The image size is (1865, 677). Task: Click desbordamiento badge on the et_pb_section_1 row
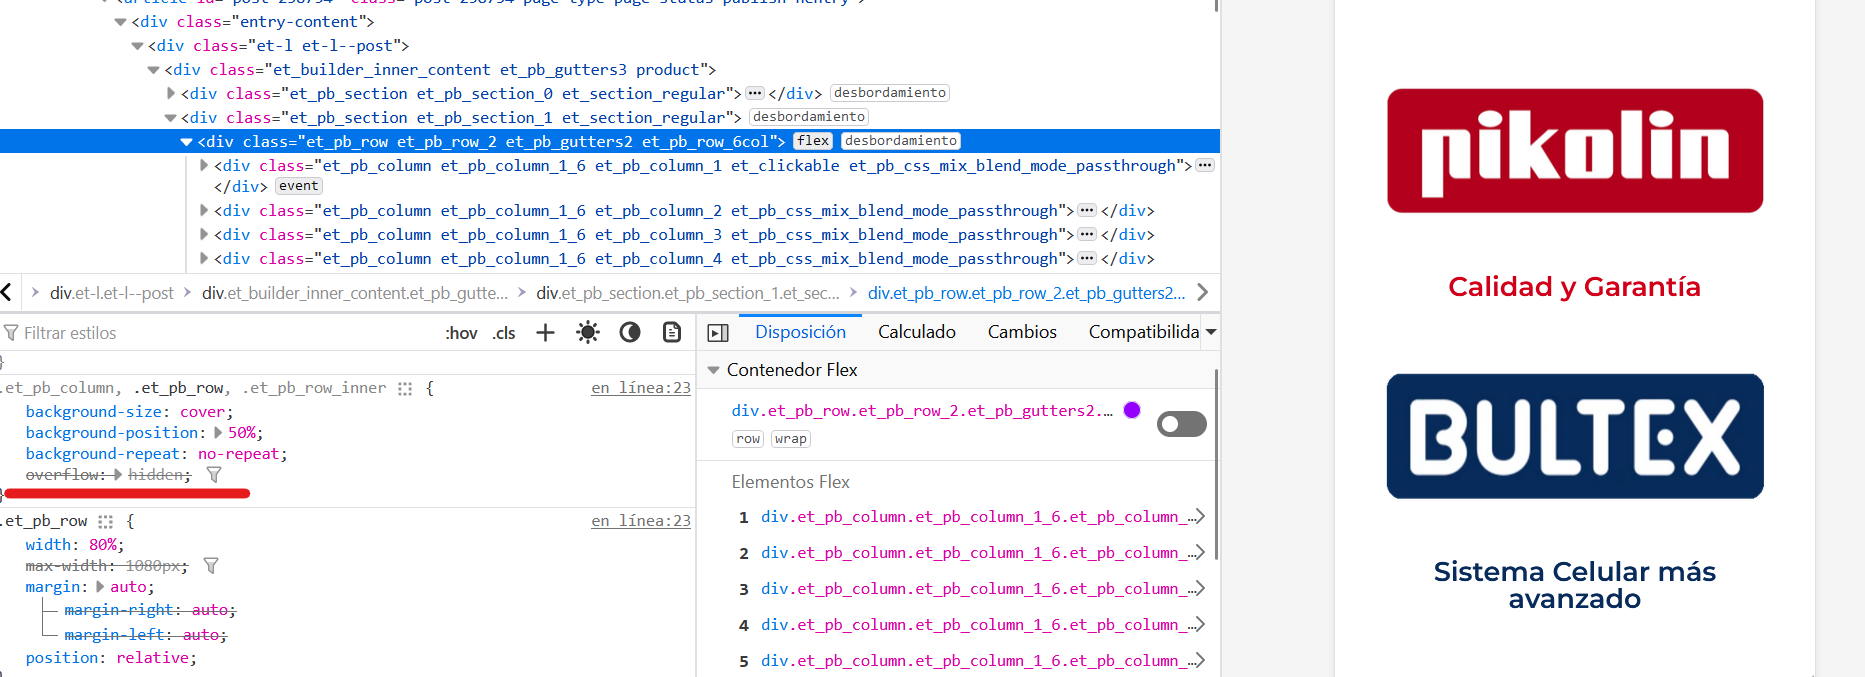[x=809, y=117]
